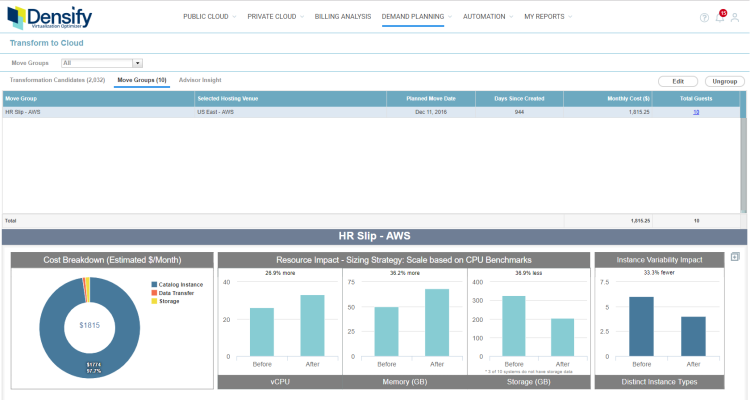
Task: Open the user profile icon
Action: [x=735, y=18]
